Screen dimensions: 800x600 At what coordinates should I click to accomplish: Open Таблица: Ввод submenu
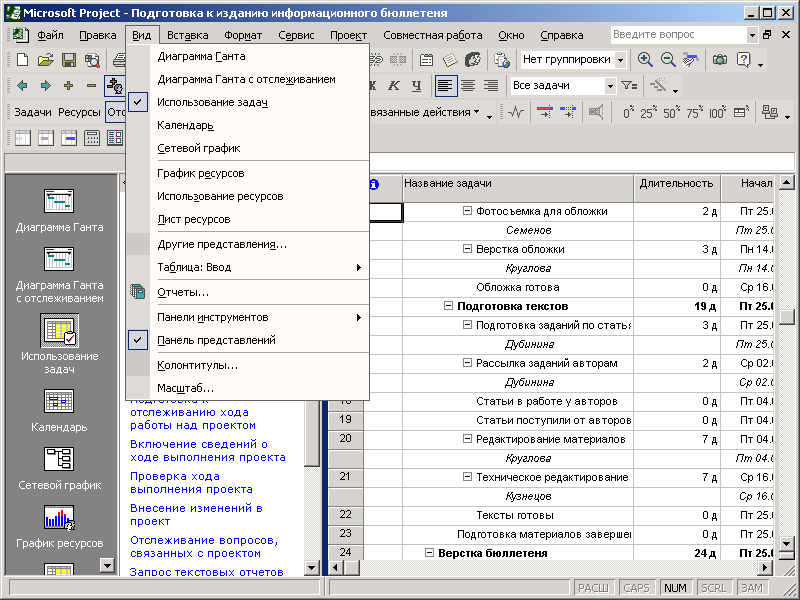(247, 267)
